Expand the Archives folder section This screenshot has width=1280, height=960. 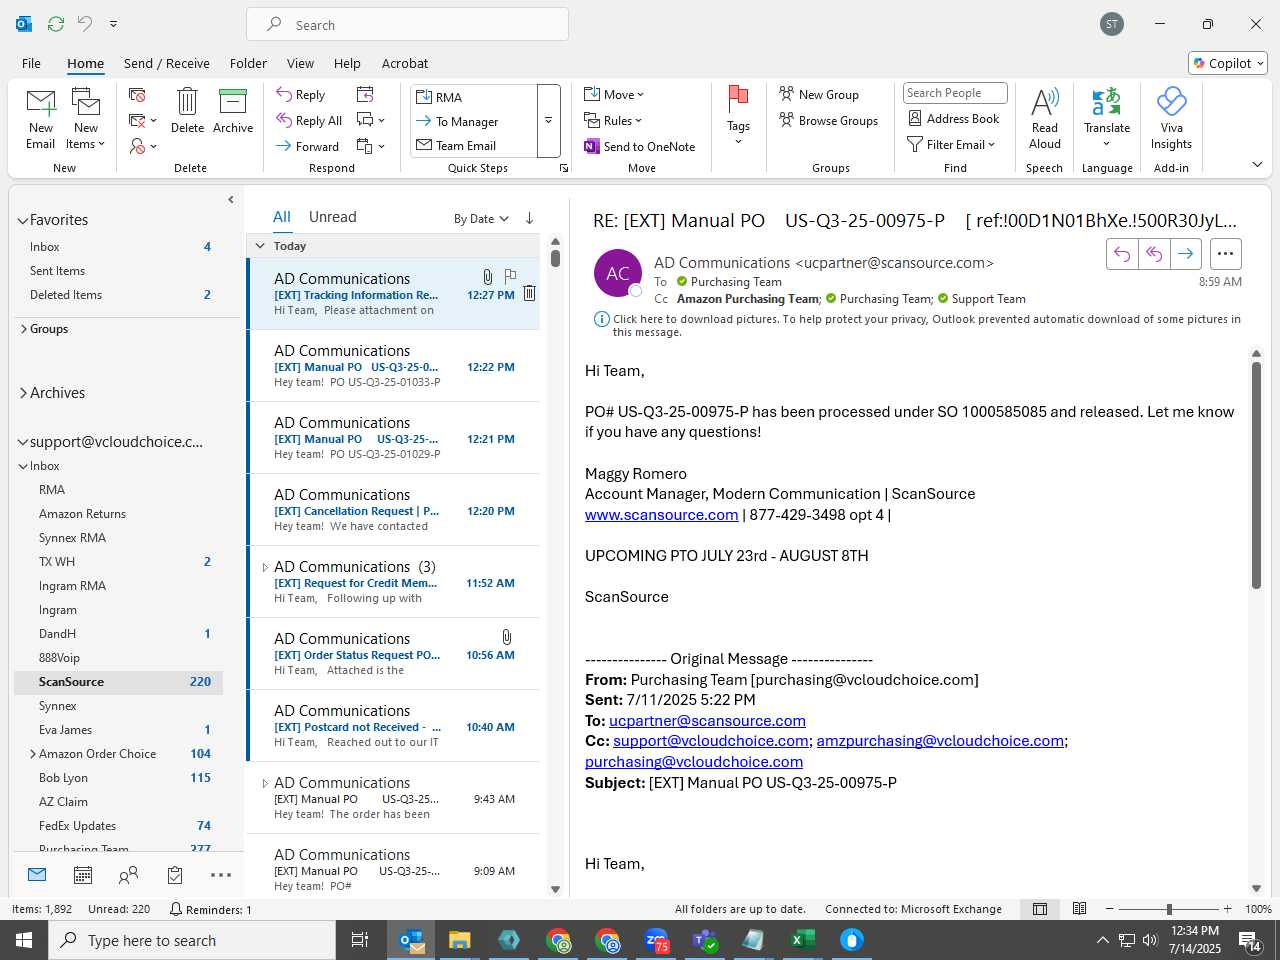pyautogui.click(x=23, y=393)
